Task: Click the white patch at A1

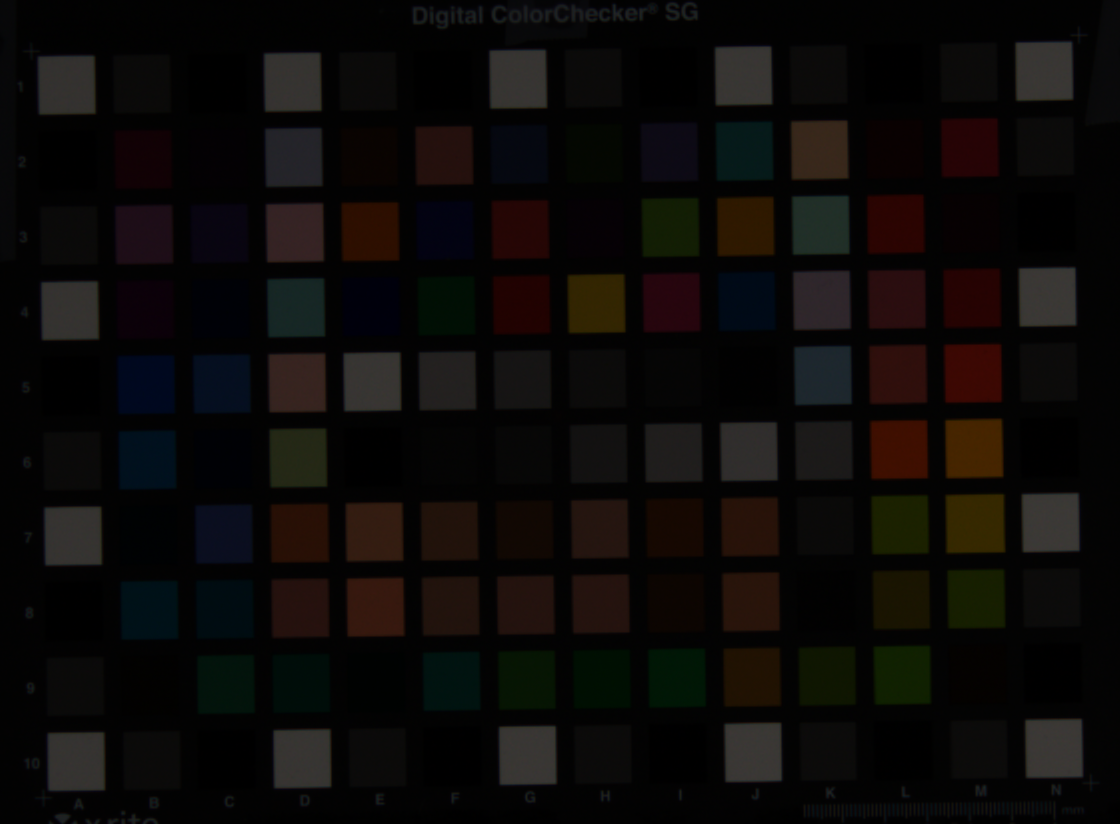Action: click(66, 84)
